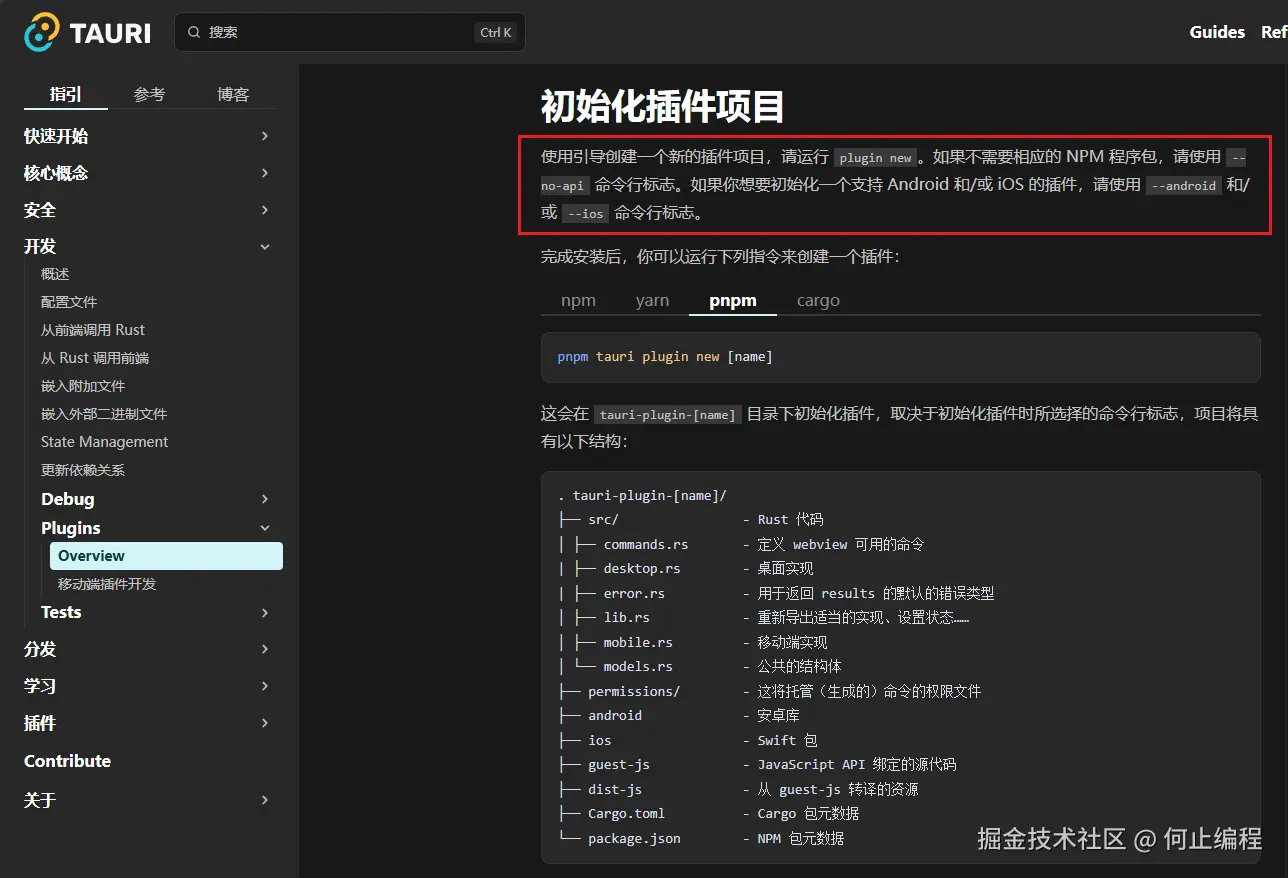Click the search magnifier icon
1288x878 pixels.
click(194, 32)
